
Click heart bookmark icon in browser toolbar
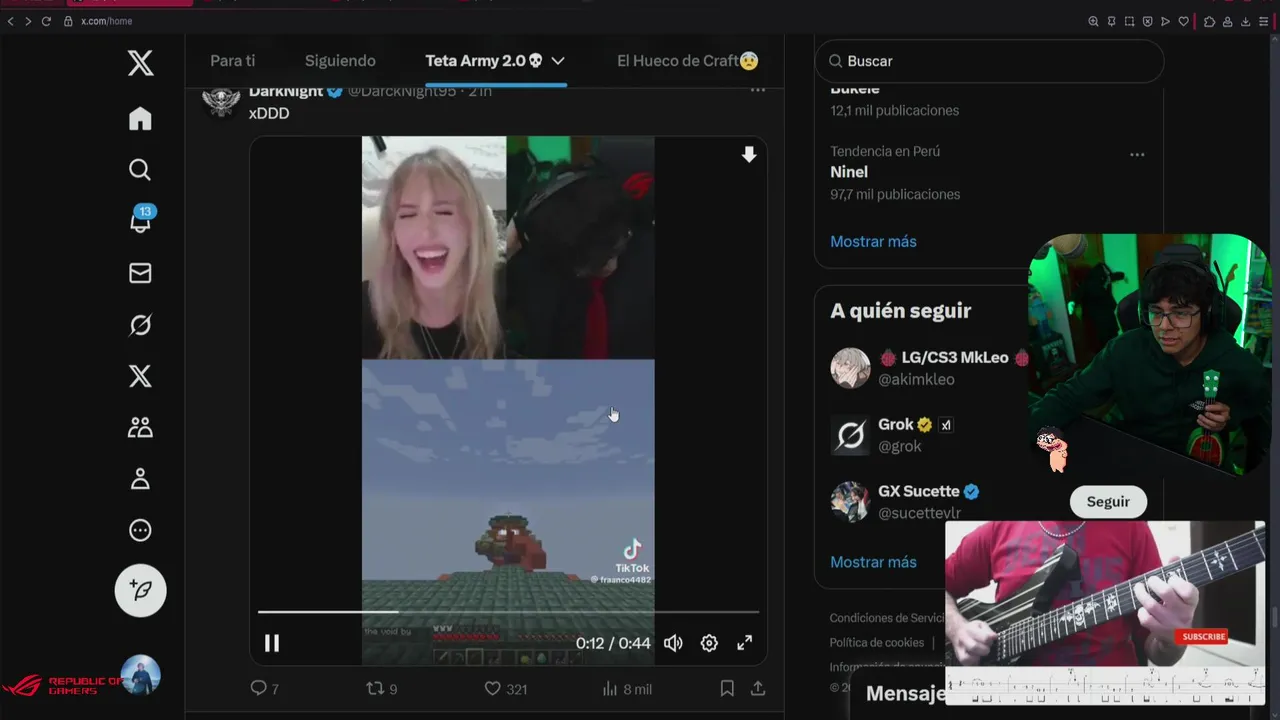pyautogui.click(x=1184, y=21)
